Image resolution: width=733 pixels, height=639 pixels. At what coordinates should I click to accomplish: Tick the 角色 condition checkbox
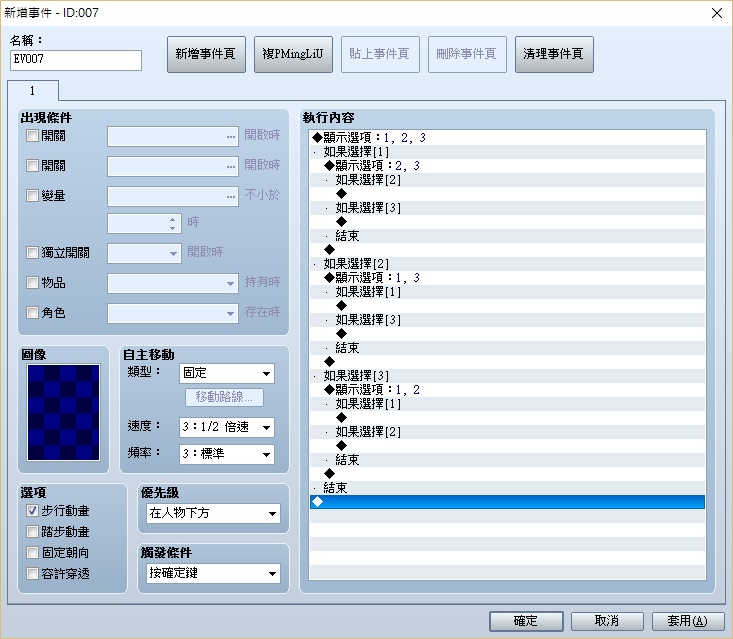click(32, 313)
